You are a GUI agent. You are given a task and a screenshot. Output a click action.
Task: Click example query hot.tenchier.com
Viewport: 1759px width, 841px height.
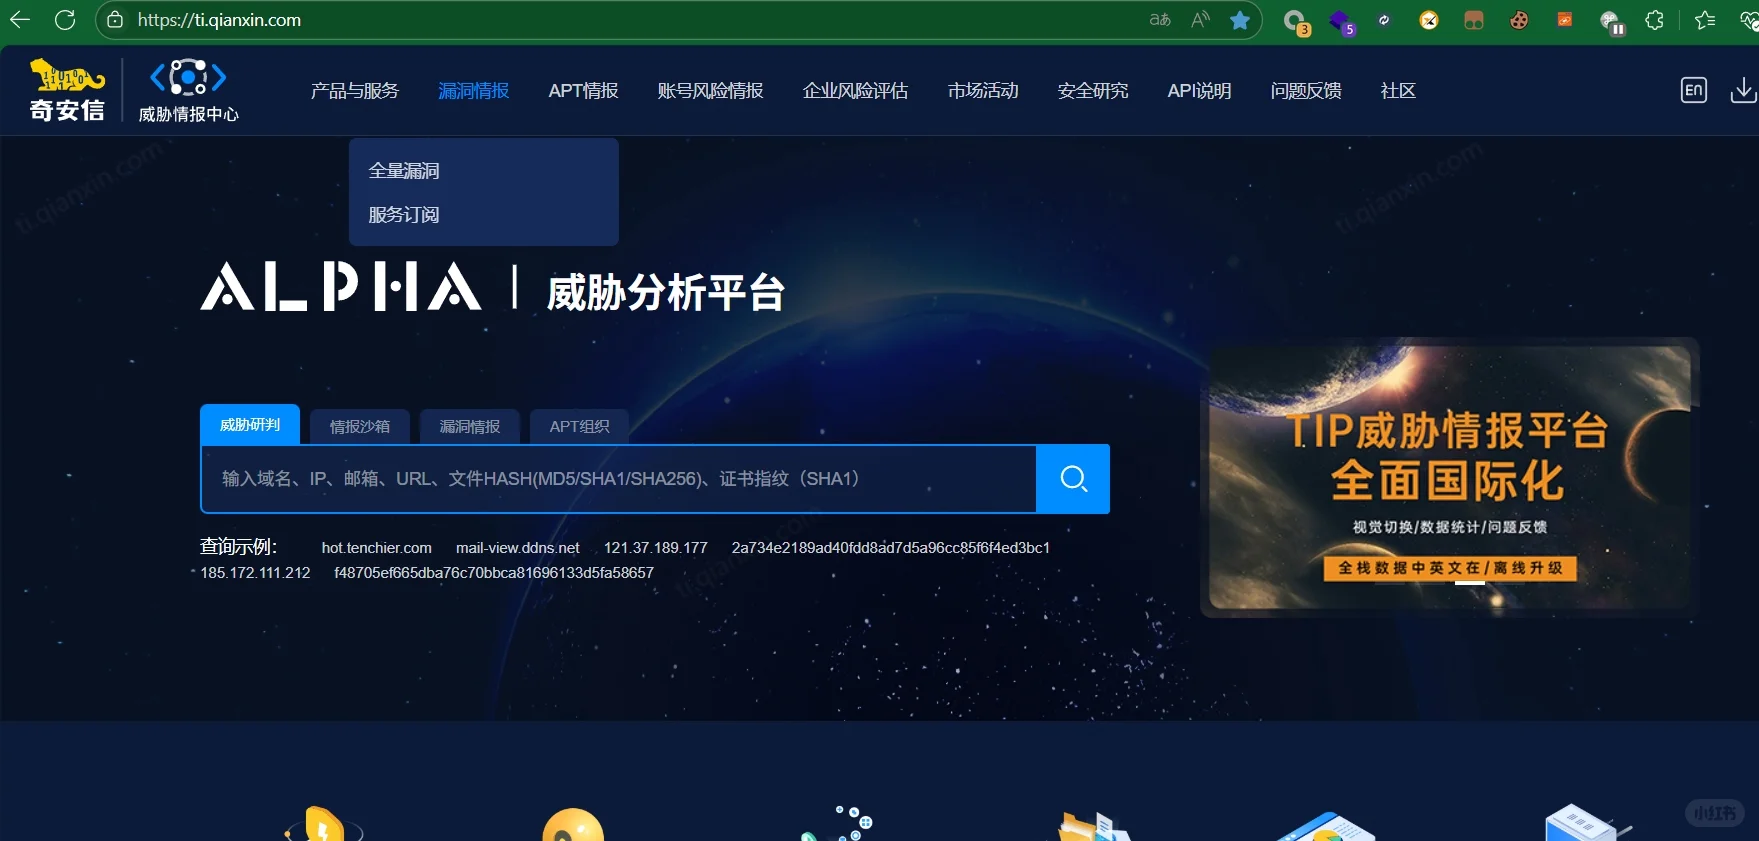pyautogui.click(x=377, y=548)
